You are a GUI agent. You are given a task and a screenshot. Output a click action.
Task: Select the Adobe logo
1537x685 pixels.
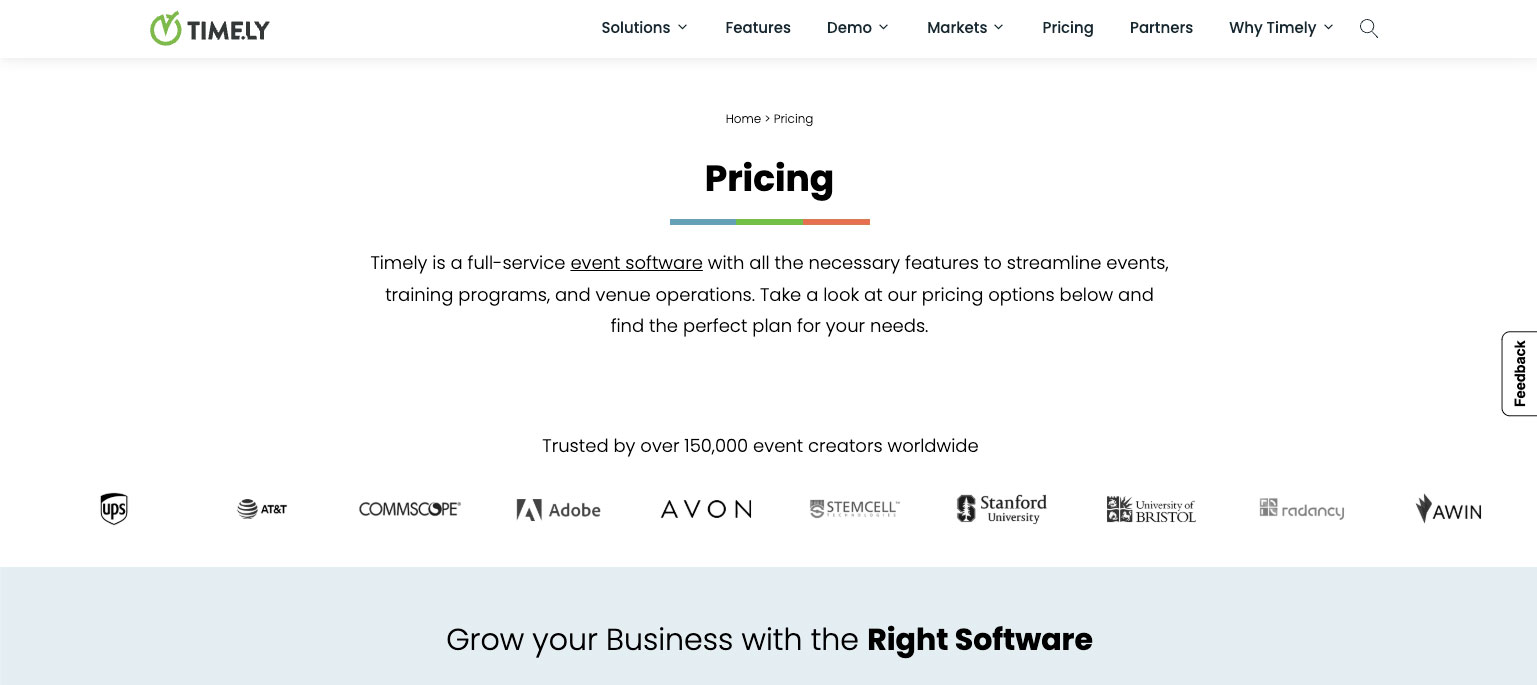(x=558, y=510)
